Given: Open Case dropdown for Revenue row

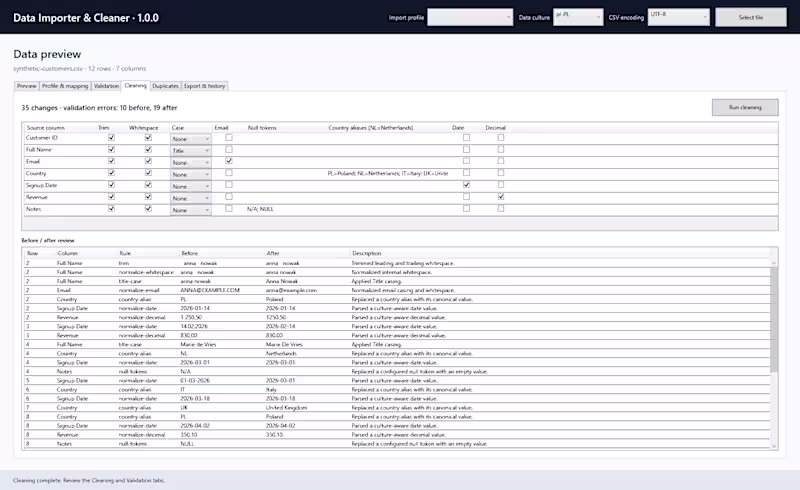Looking at the screenshot, I should [190, 198].
